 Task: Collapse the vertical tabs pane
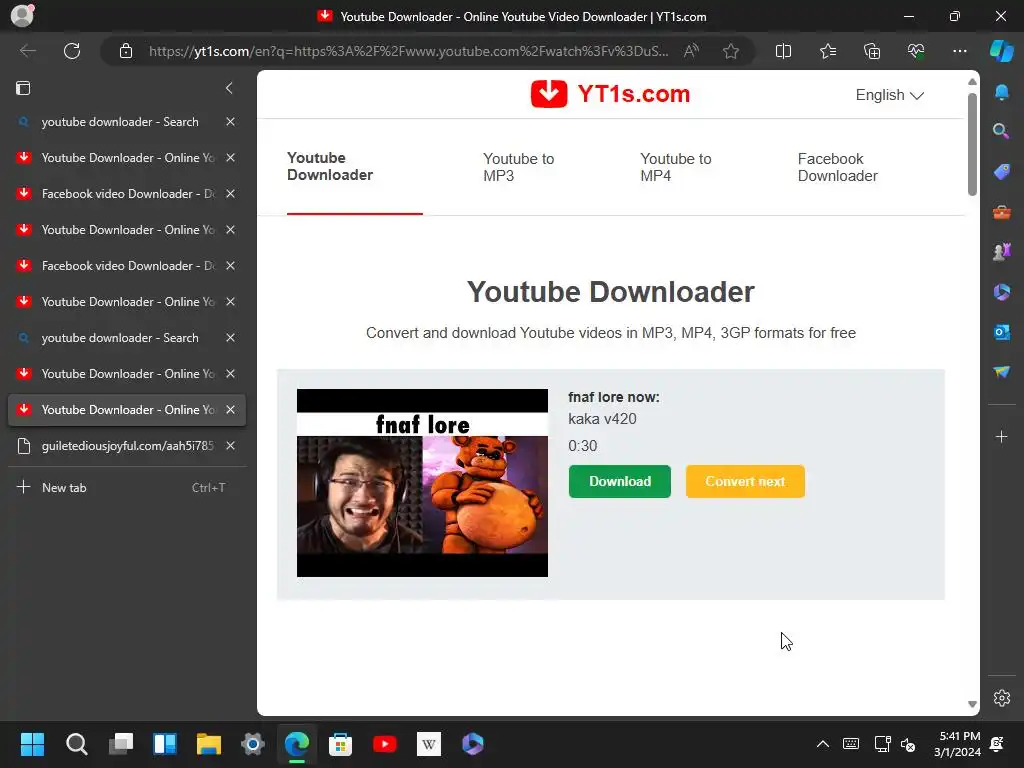[x=229, y=88]
